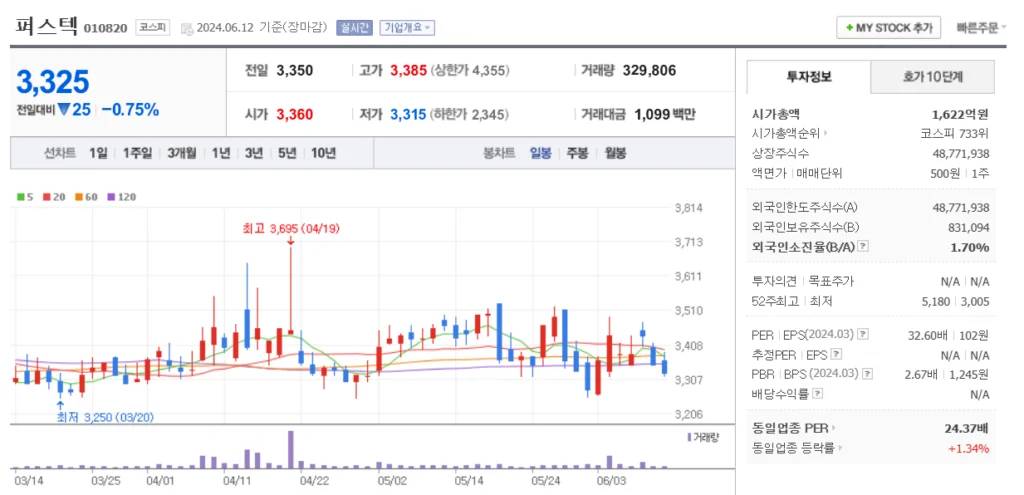Open help icon beside PER EPS(2024.03)

pos(863,334)
